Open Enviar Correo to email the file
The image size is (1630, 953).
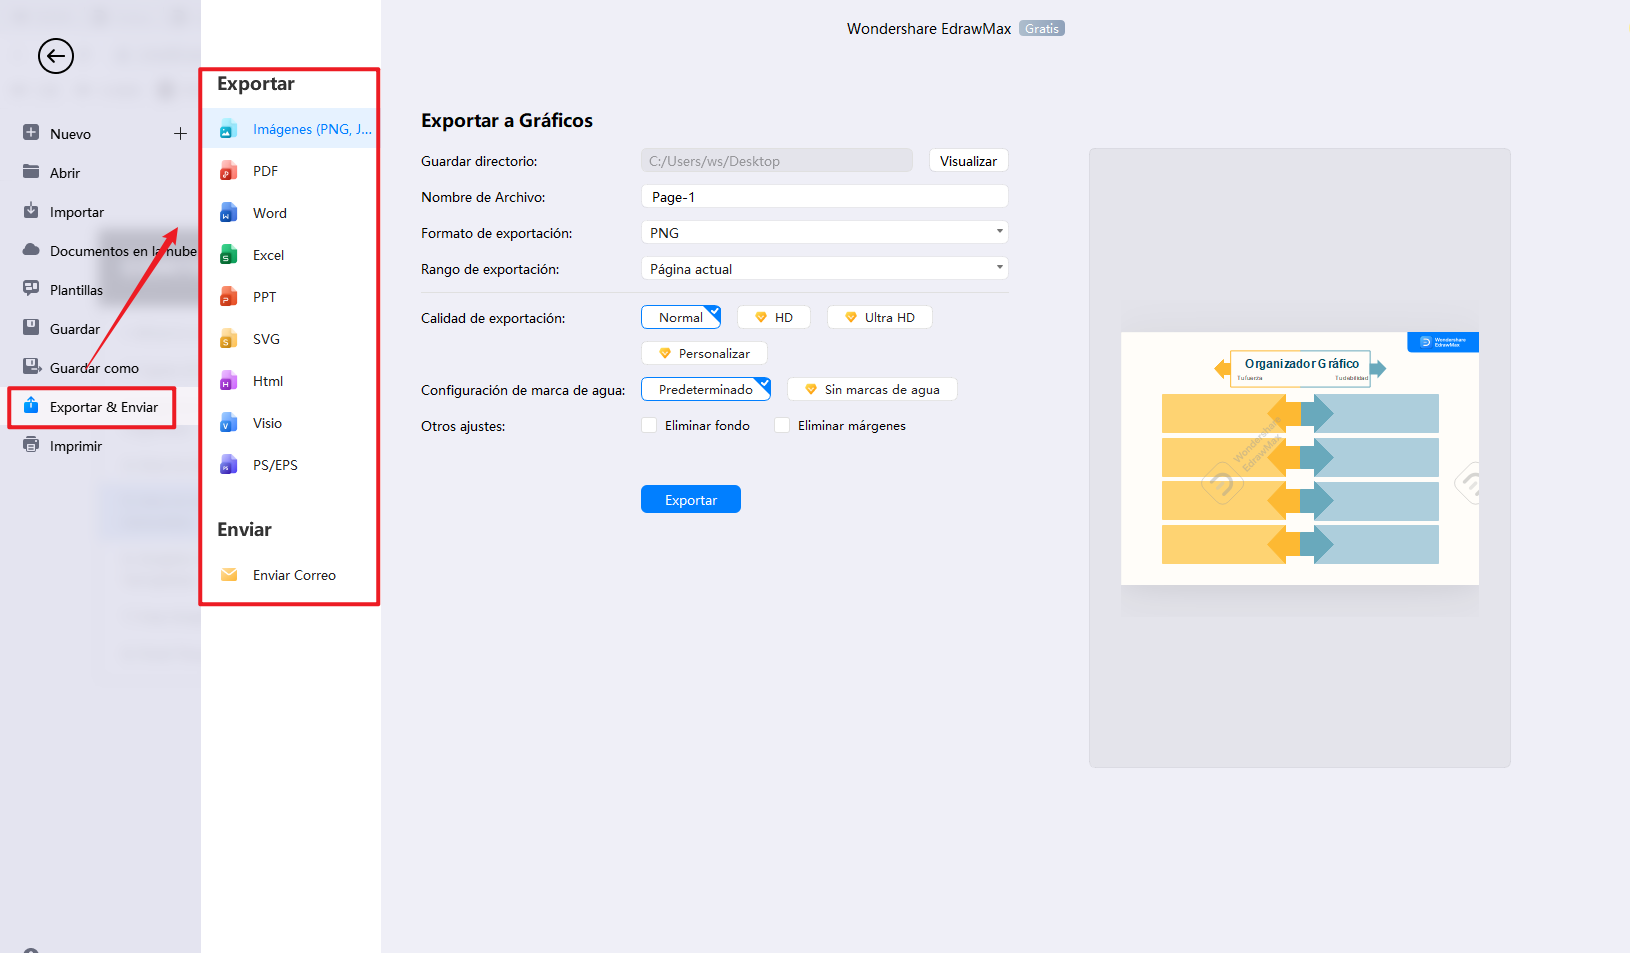pyautogui.click(x=293, y=574)
